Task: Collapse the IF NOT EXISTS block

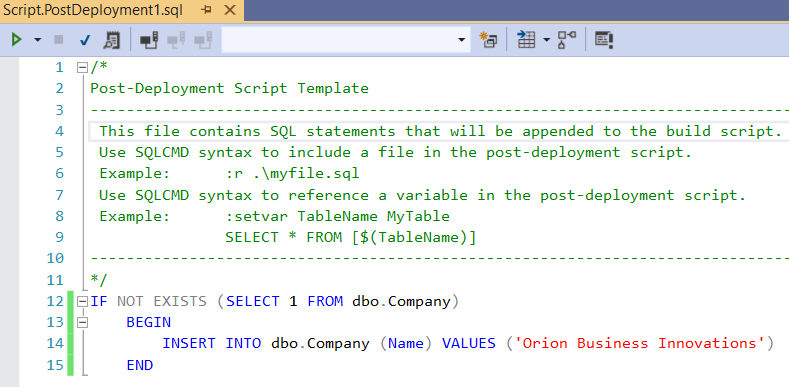Action: 83,302
